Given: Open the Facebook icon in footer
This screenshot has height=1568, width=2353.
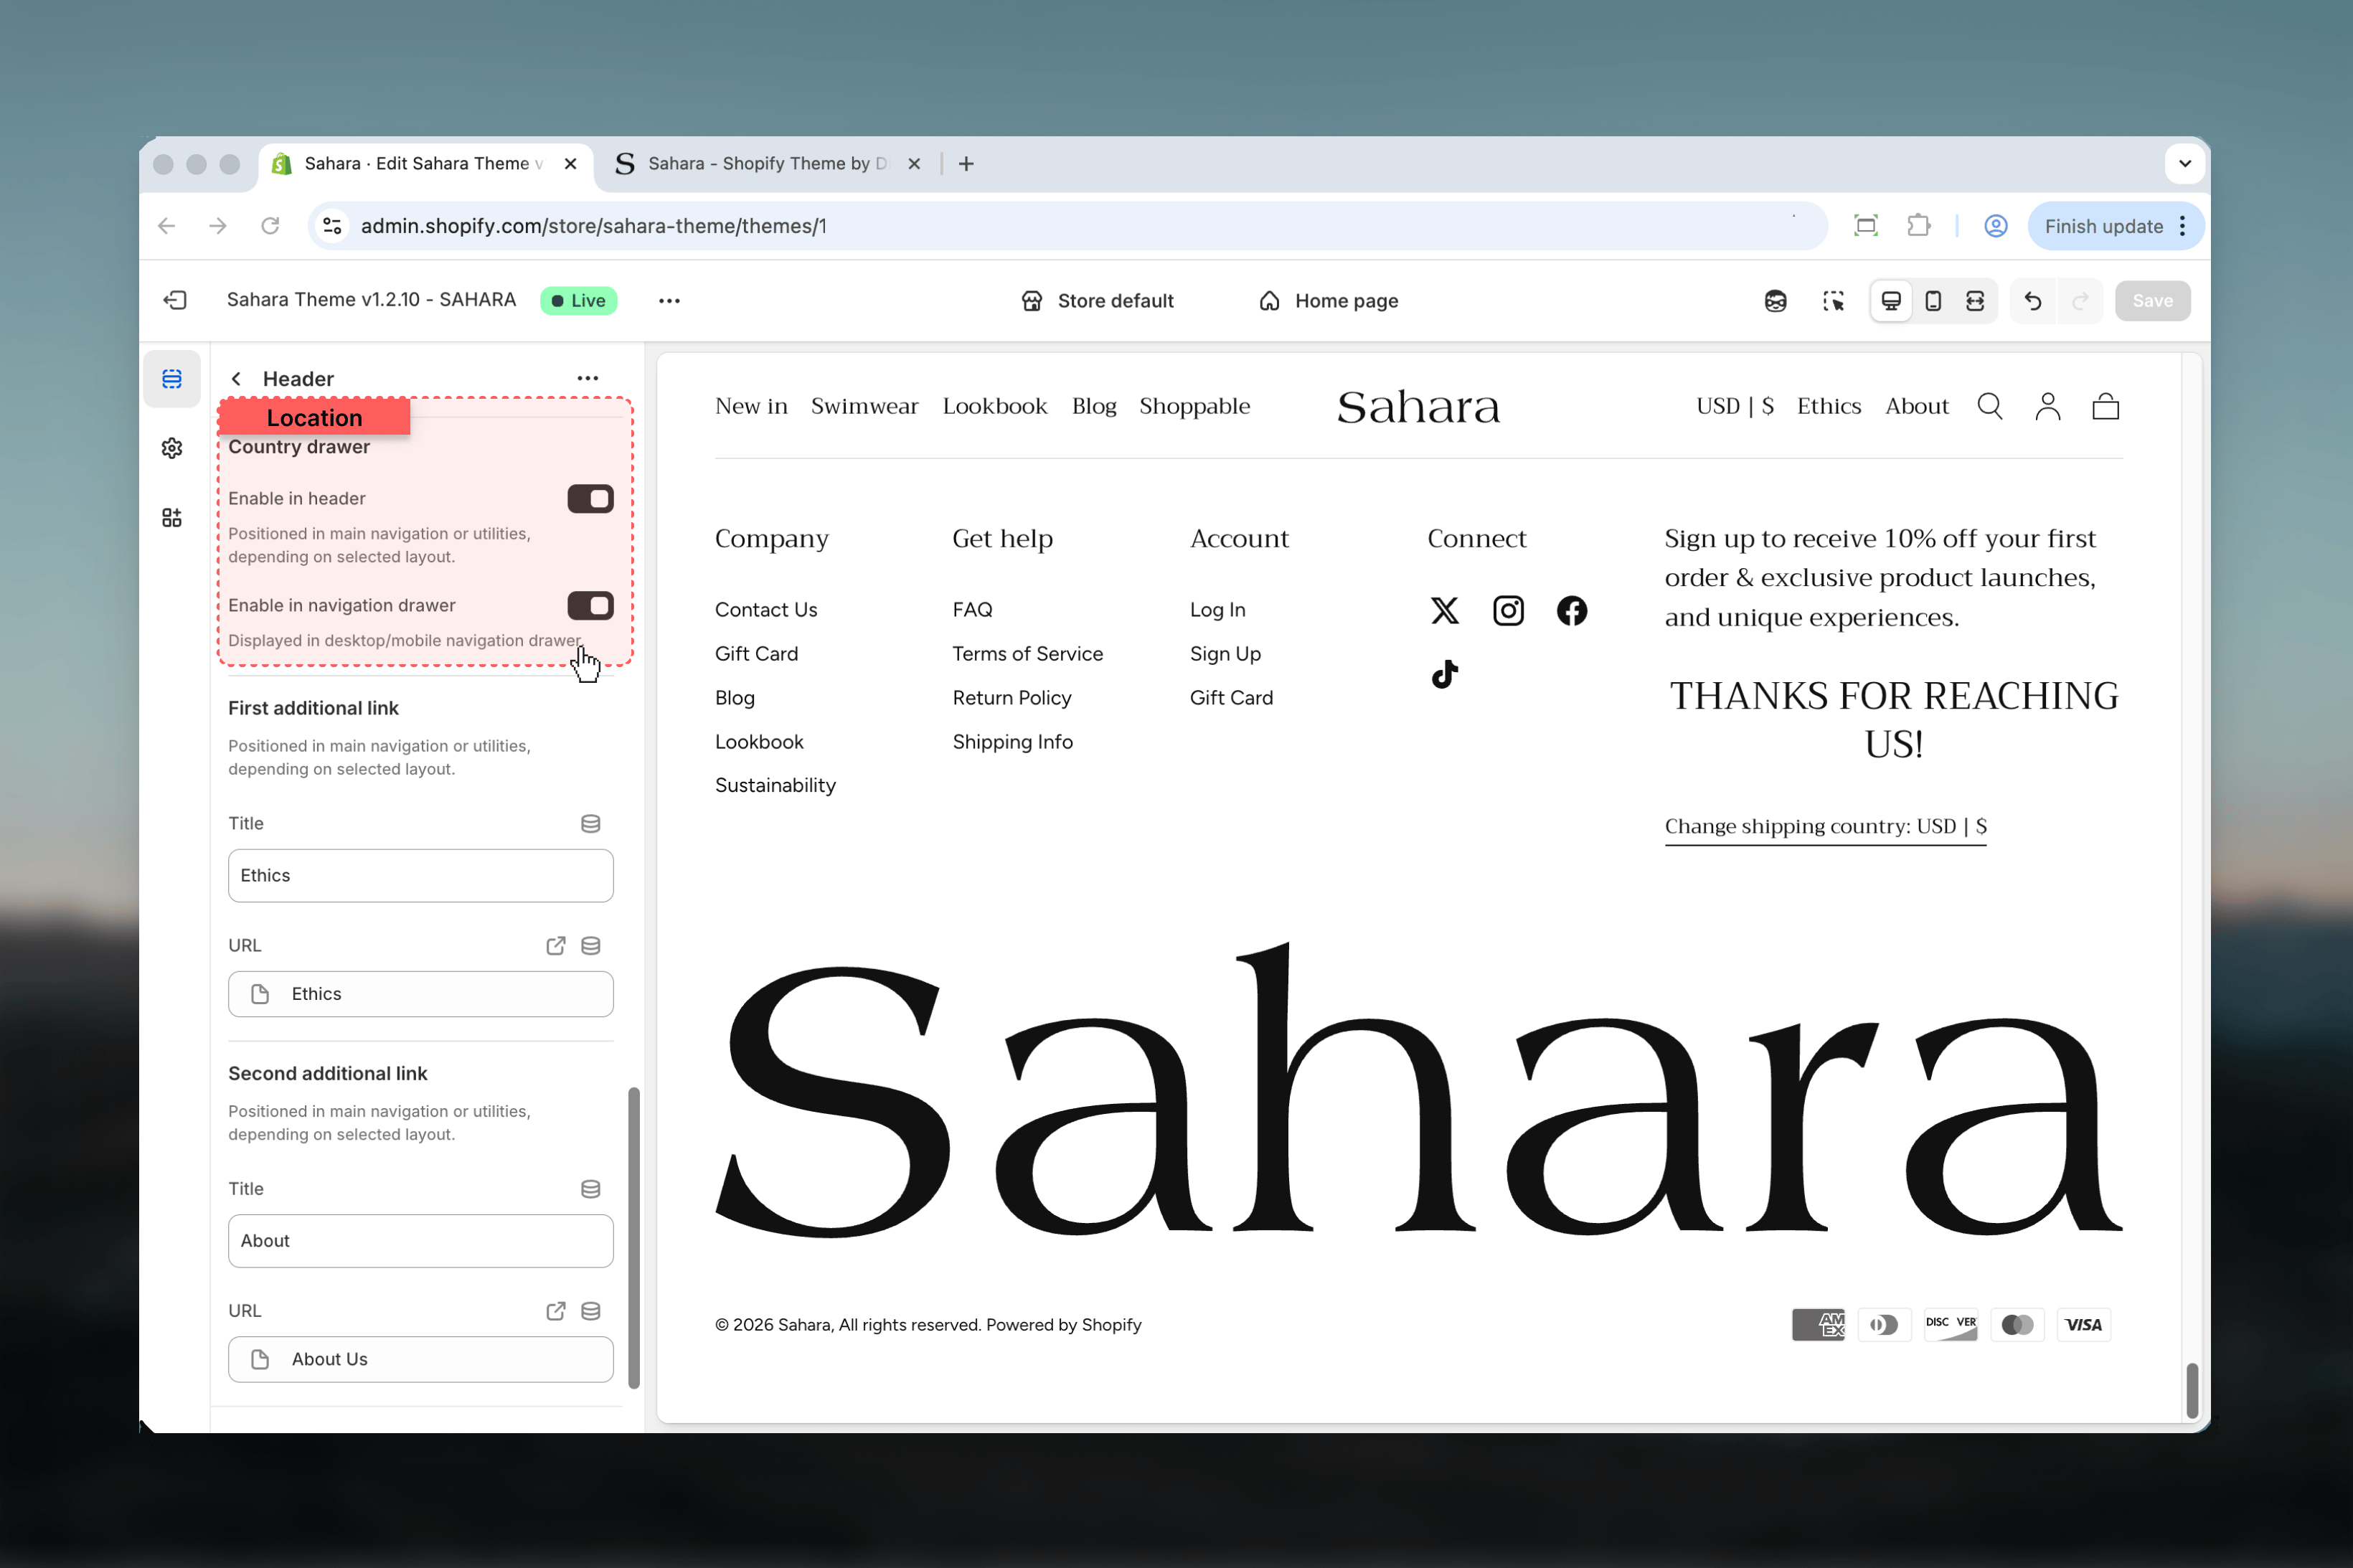Looking at the screenshot, I should (x=1571, y=610).
